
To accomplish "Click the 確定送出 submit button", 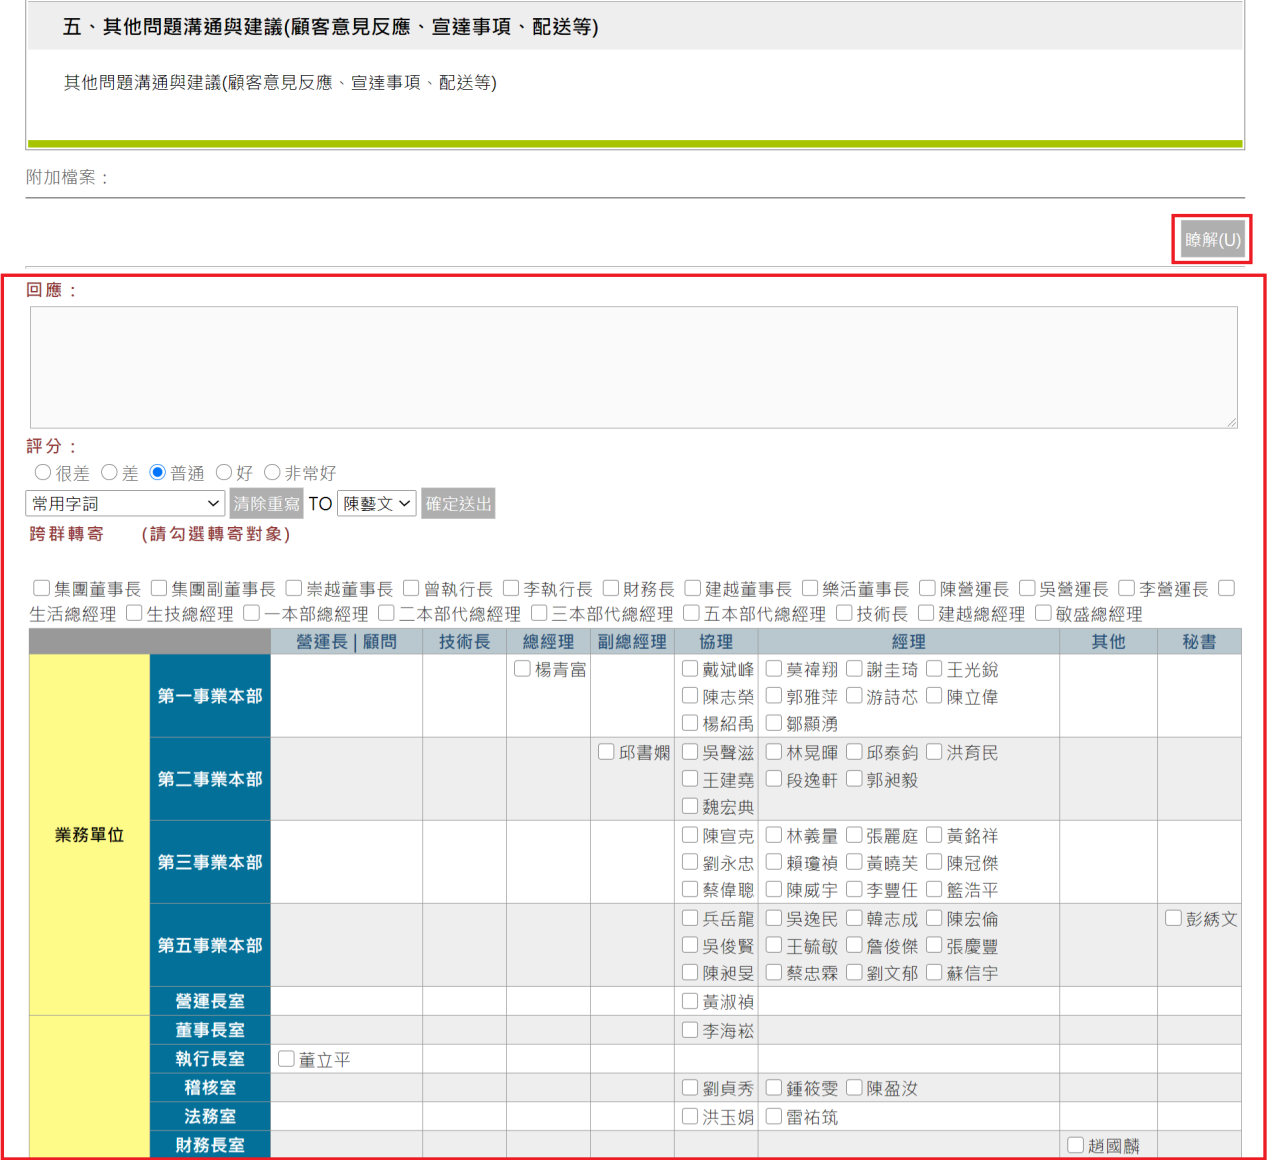I will pyautogui.click(x=458, y=504).
